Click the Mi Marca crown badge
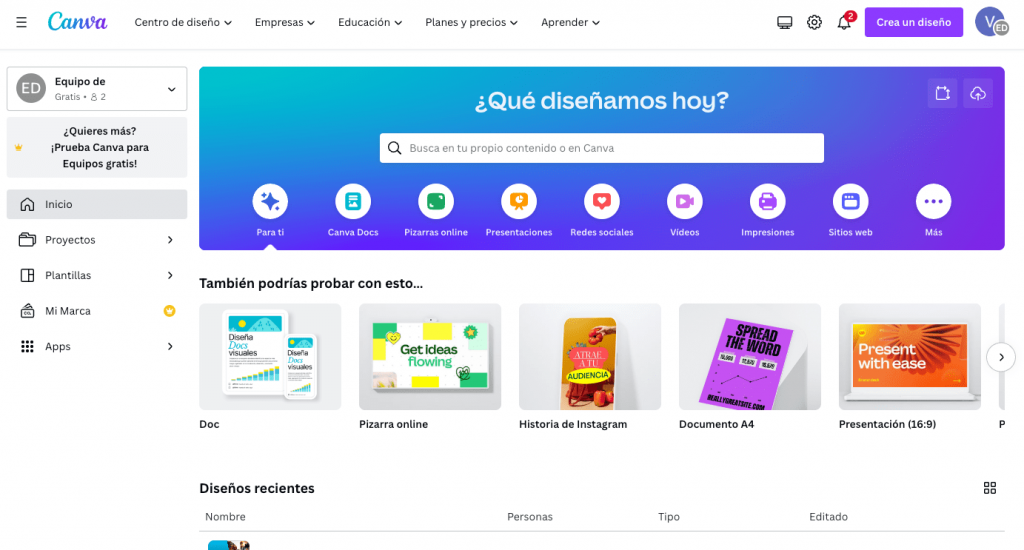 170,311
